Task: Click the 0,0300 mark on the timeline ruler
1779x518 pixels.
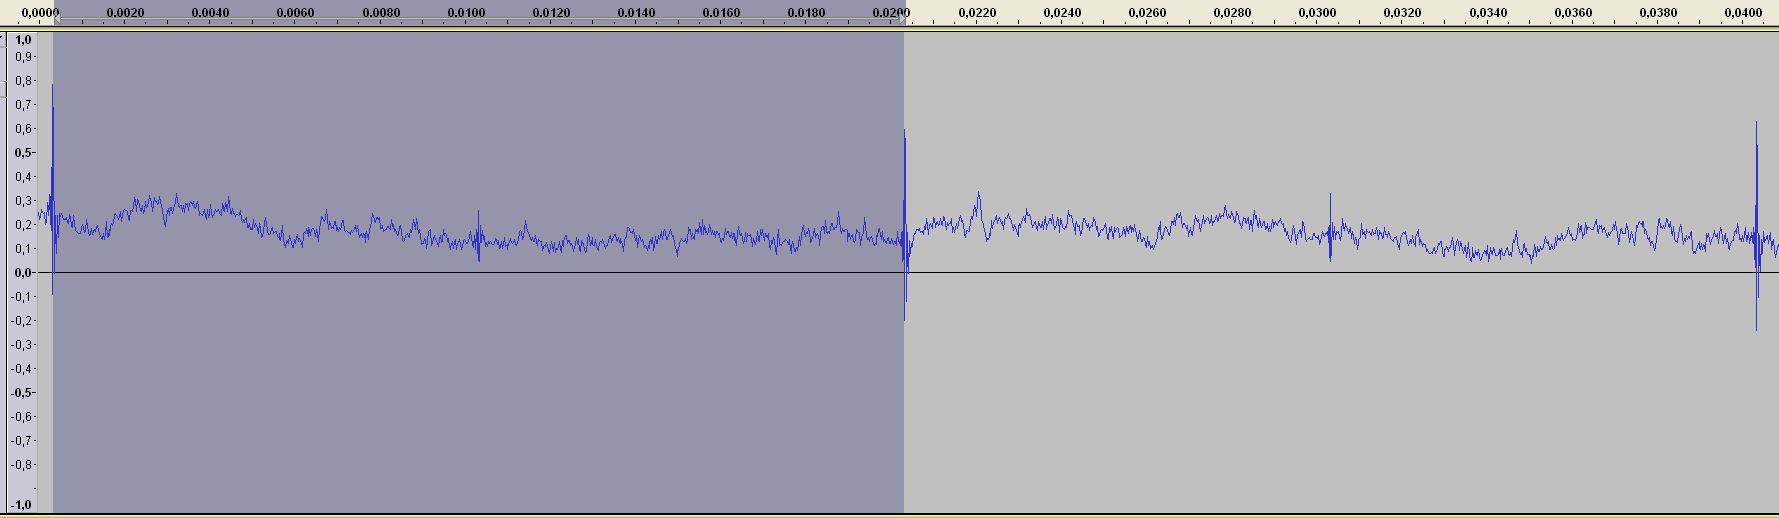Action: 1317,13
